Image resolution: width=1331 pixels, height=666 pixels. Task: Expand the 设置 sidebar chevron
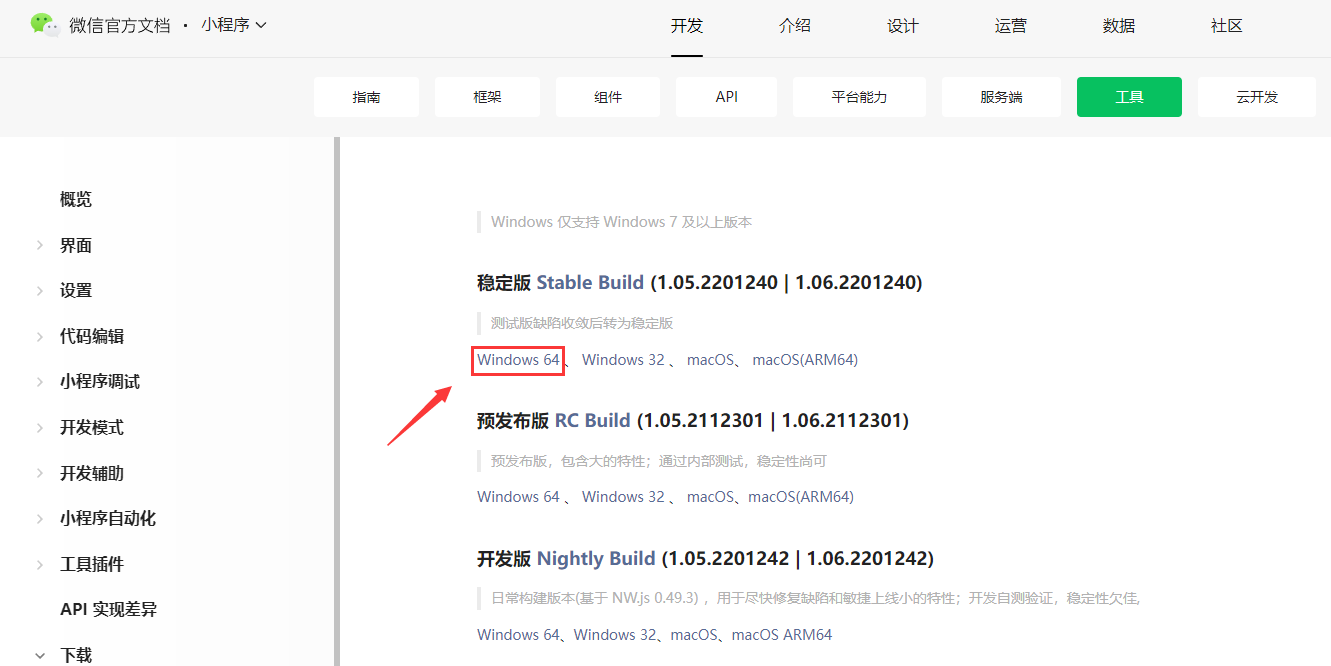coord(39,291)
